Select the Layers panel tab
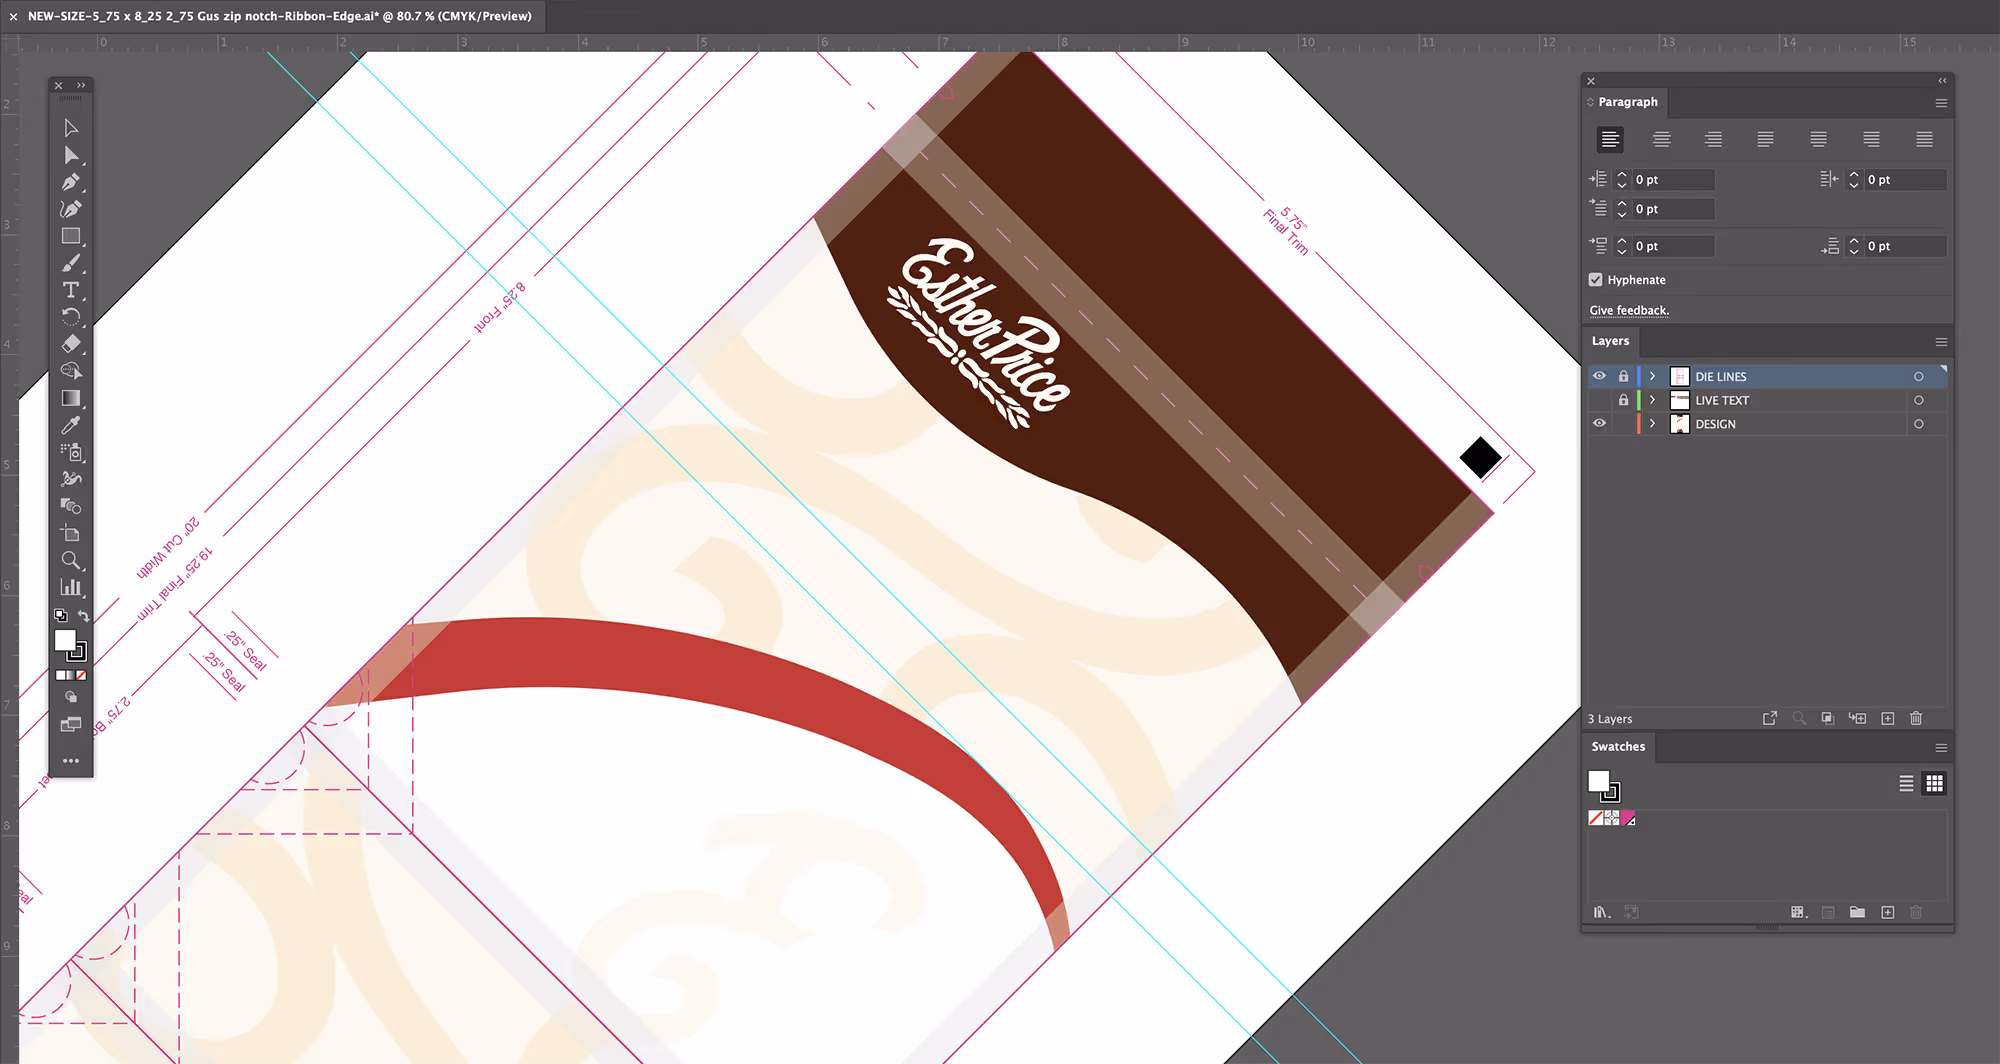This screenshot has width=2000, height=1064. point(1611,341)
